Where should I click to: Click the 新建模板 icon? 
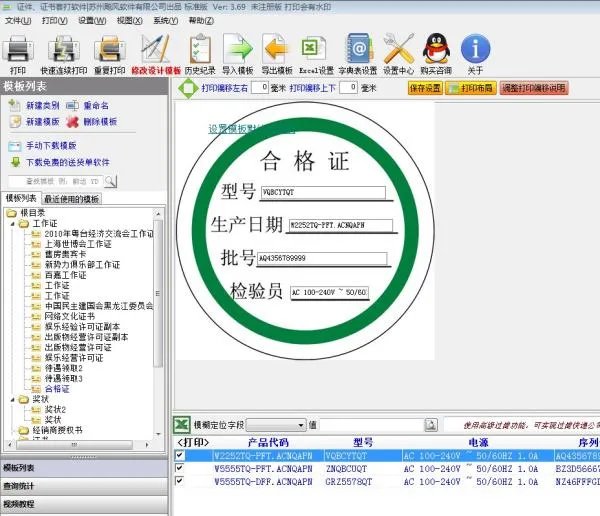(15, 122)
